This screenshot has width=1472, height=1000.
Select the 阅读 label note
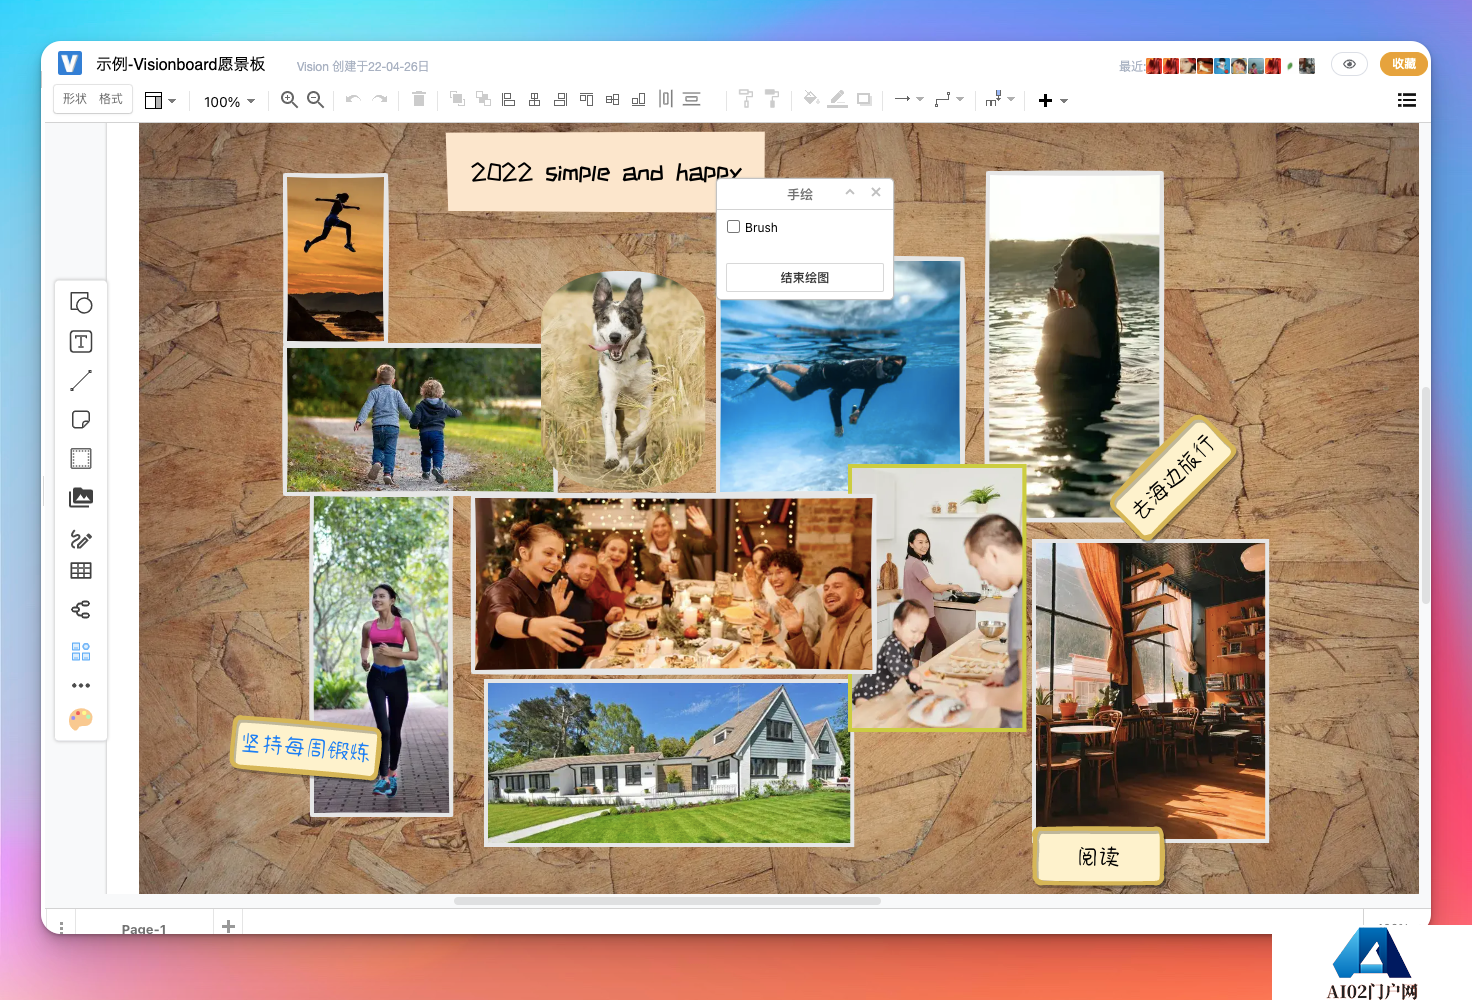click(x=1099, y=857)
